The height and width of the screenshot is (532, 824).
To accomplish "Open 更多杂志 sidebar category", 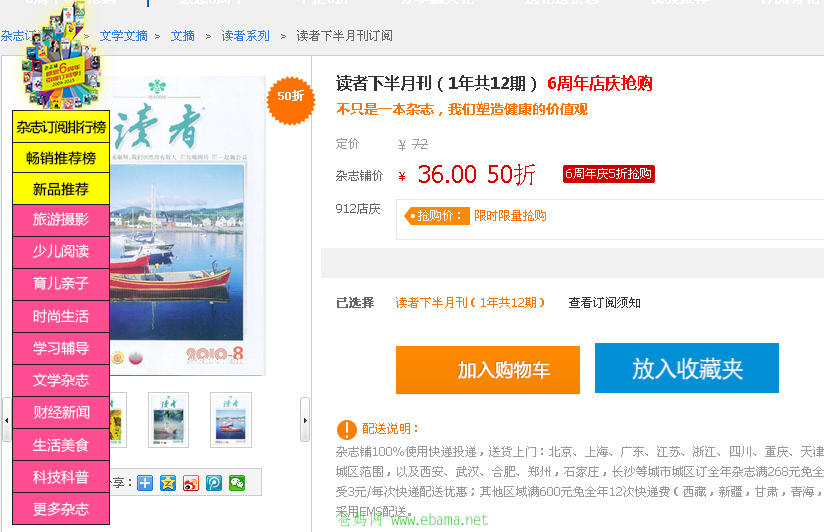I will 61,508.
